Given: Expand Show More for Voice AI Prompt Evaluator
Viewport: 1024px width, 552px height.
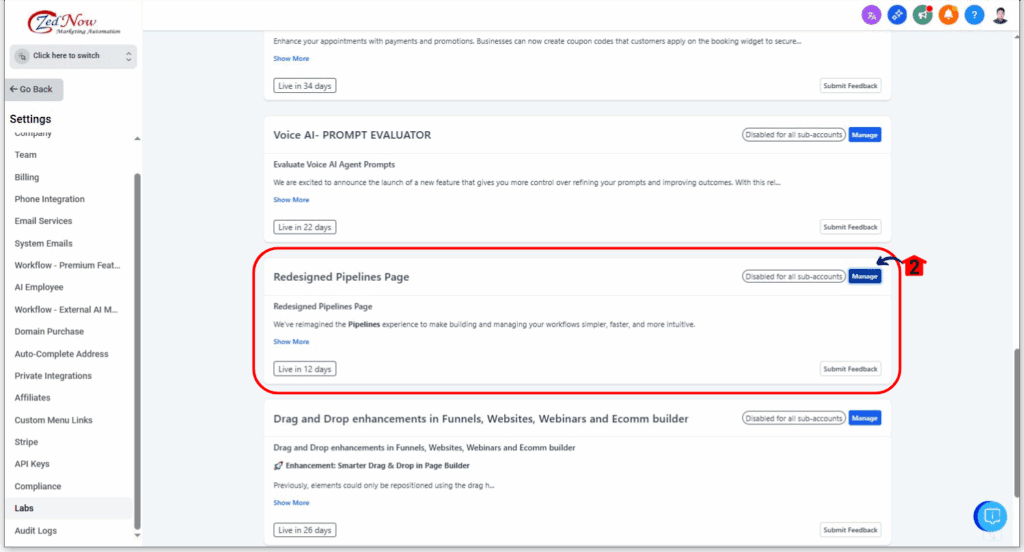Looking at the screenshot, I should pyautogui.click(x=291, y=200).
